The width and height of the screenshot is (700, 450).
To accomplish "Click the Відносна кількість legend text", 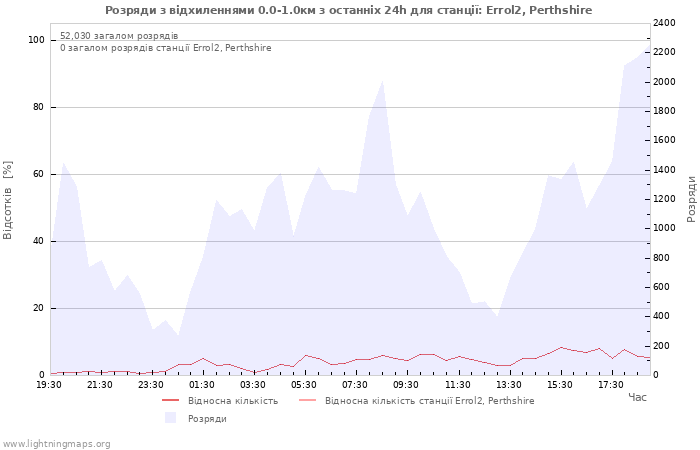I will pos(233,400).
